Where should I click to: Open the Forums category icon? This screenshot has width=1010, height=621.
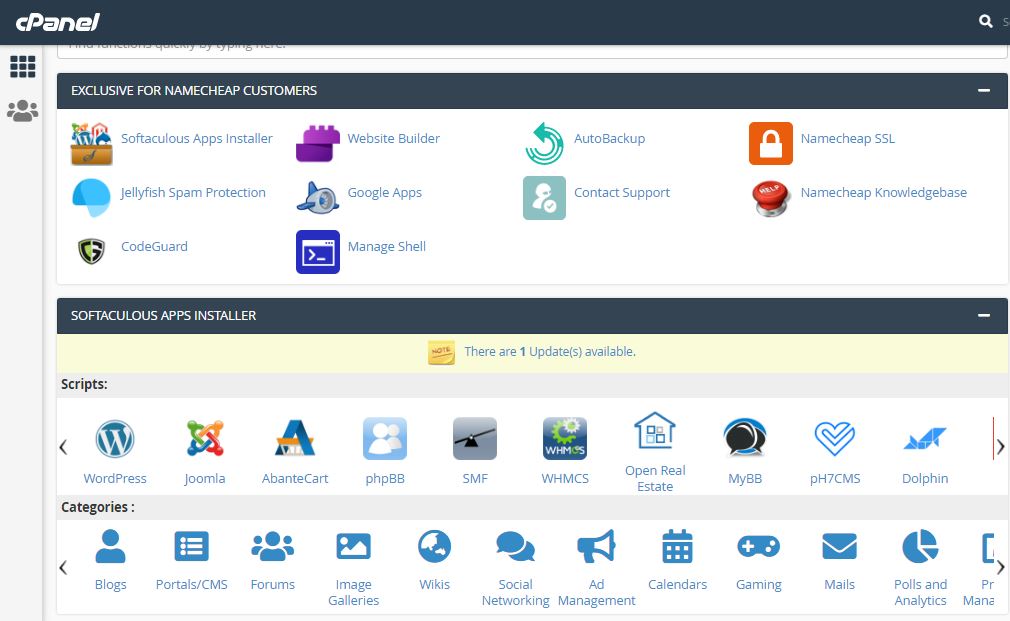(272, 546)
